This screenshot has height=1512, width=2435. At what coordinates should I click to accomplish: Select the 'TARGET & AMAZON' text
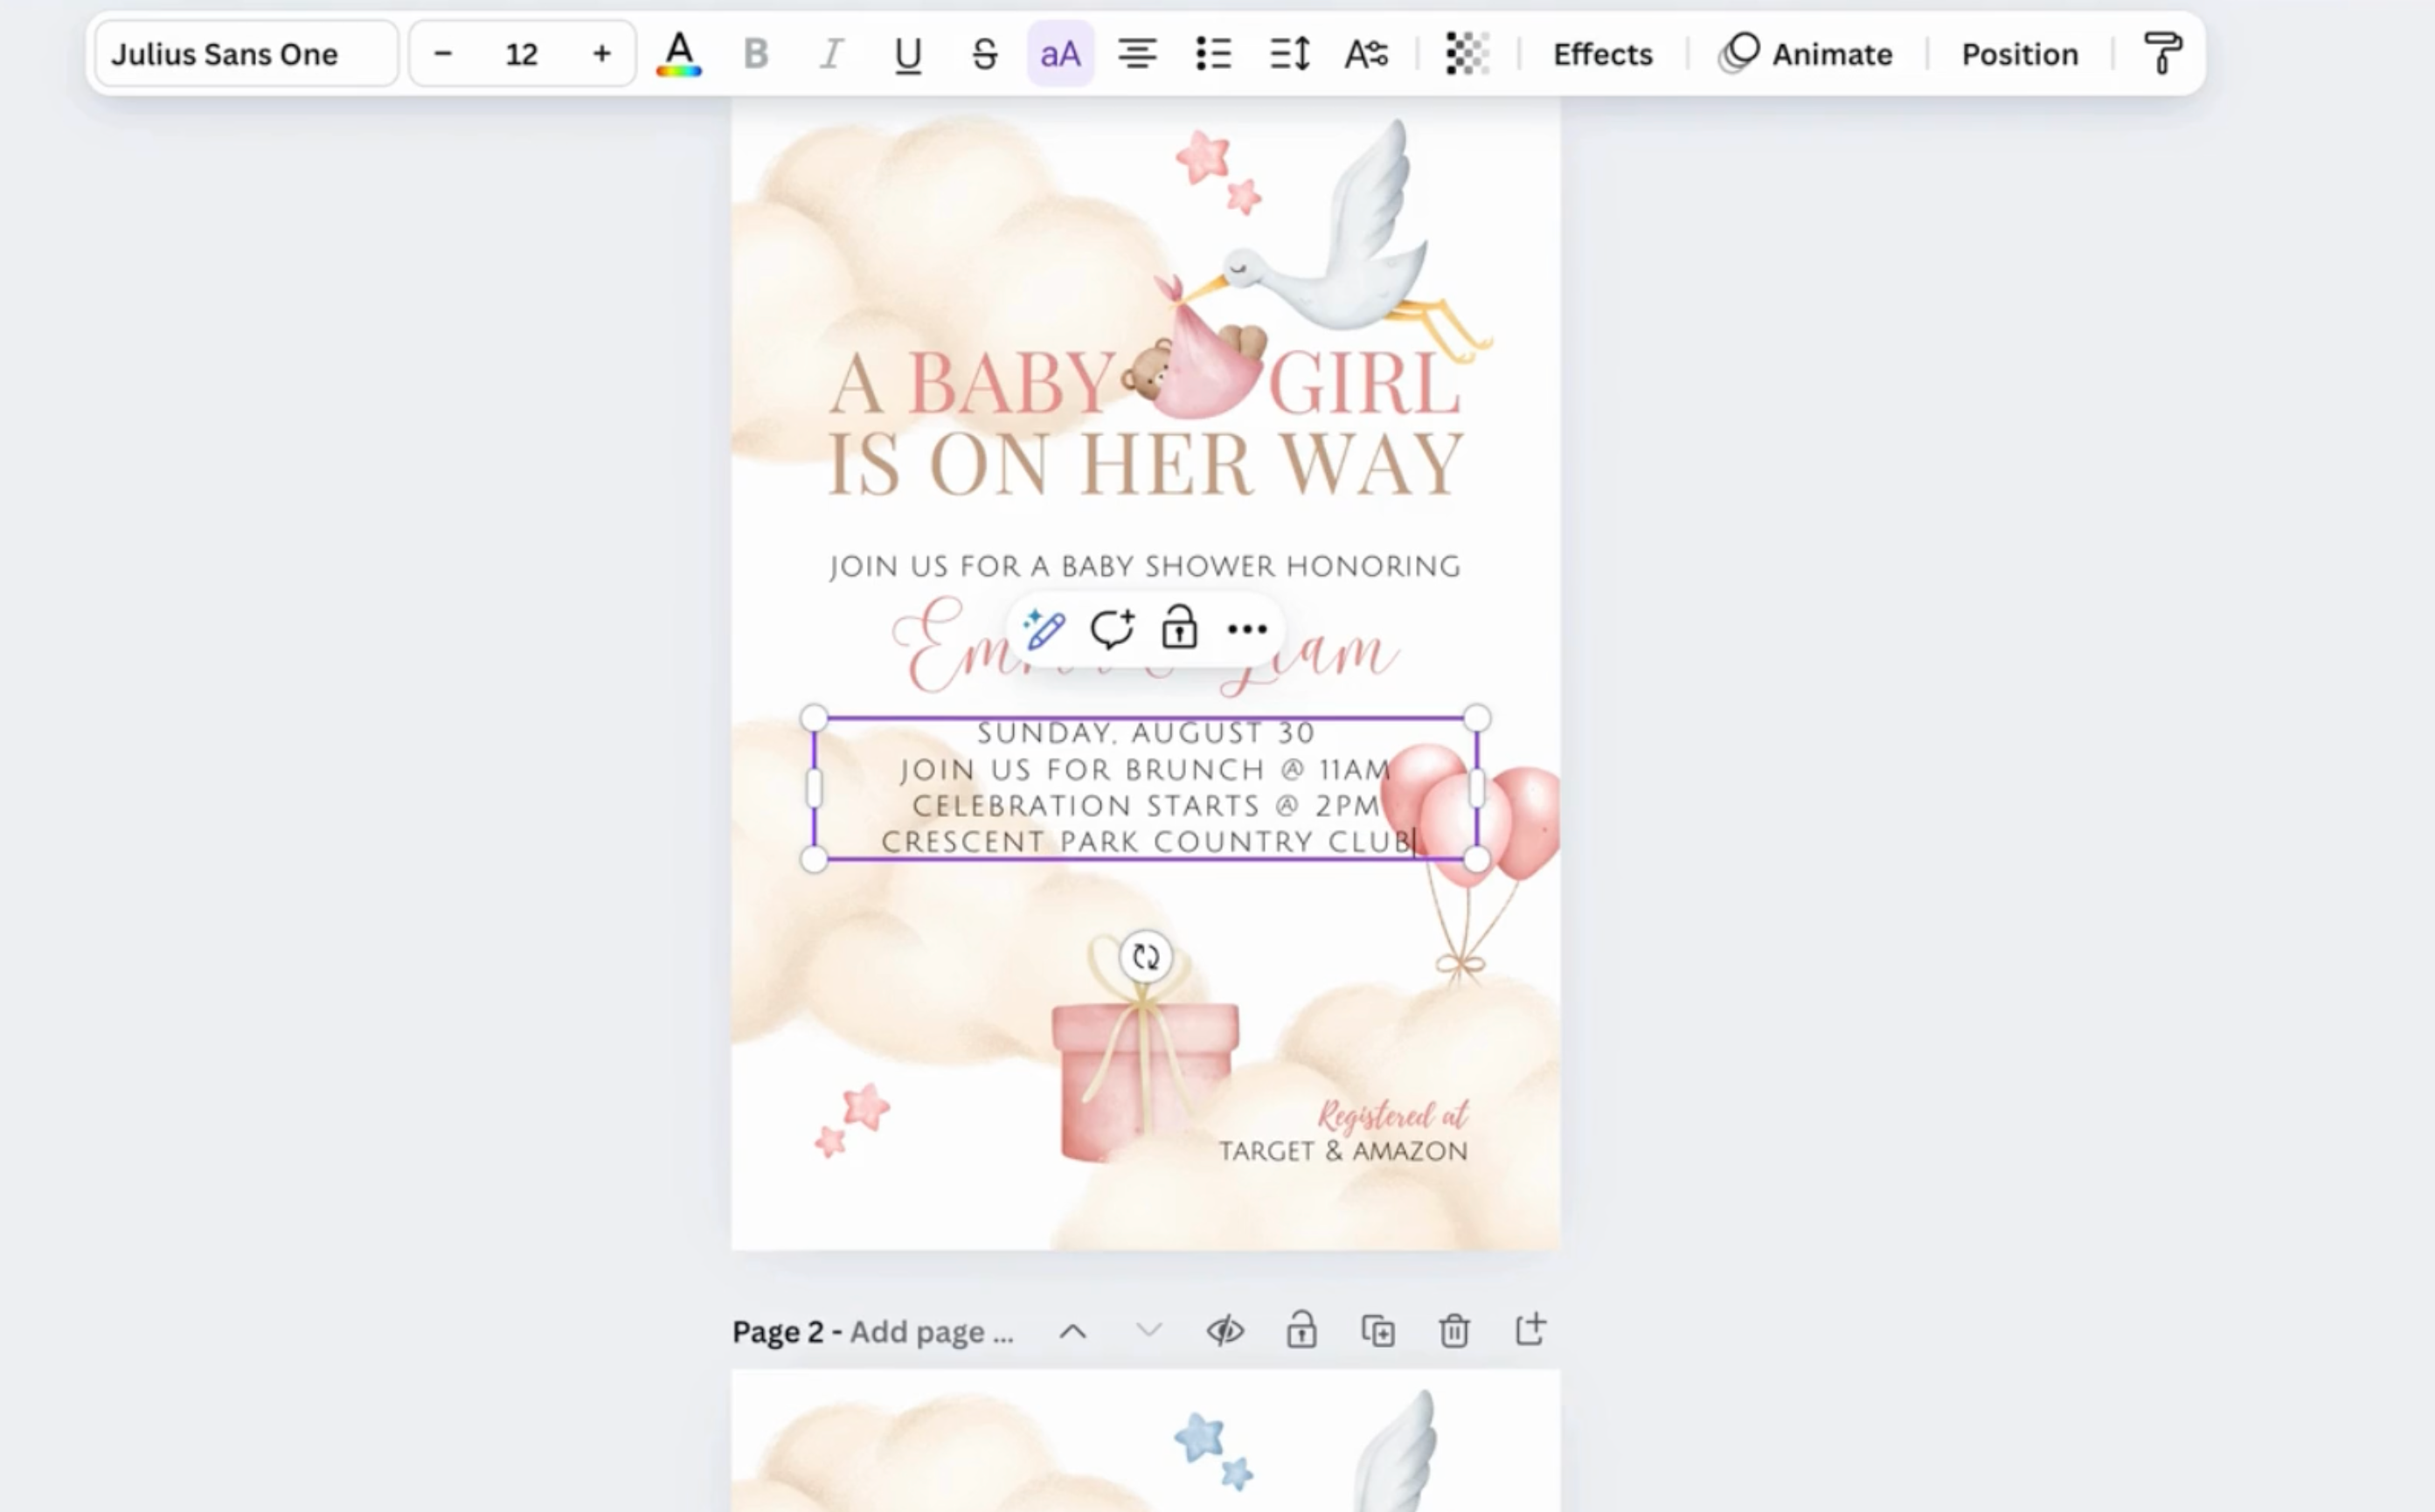1343,1152
